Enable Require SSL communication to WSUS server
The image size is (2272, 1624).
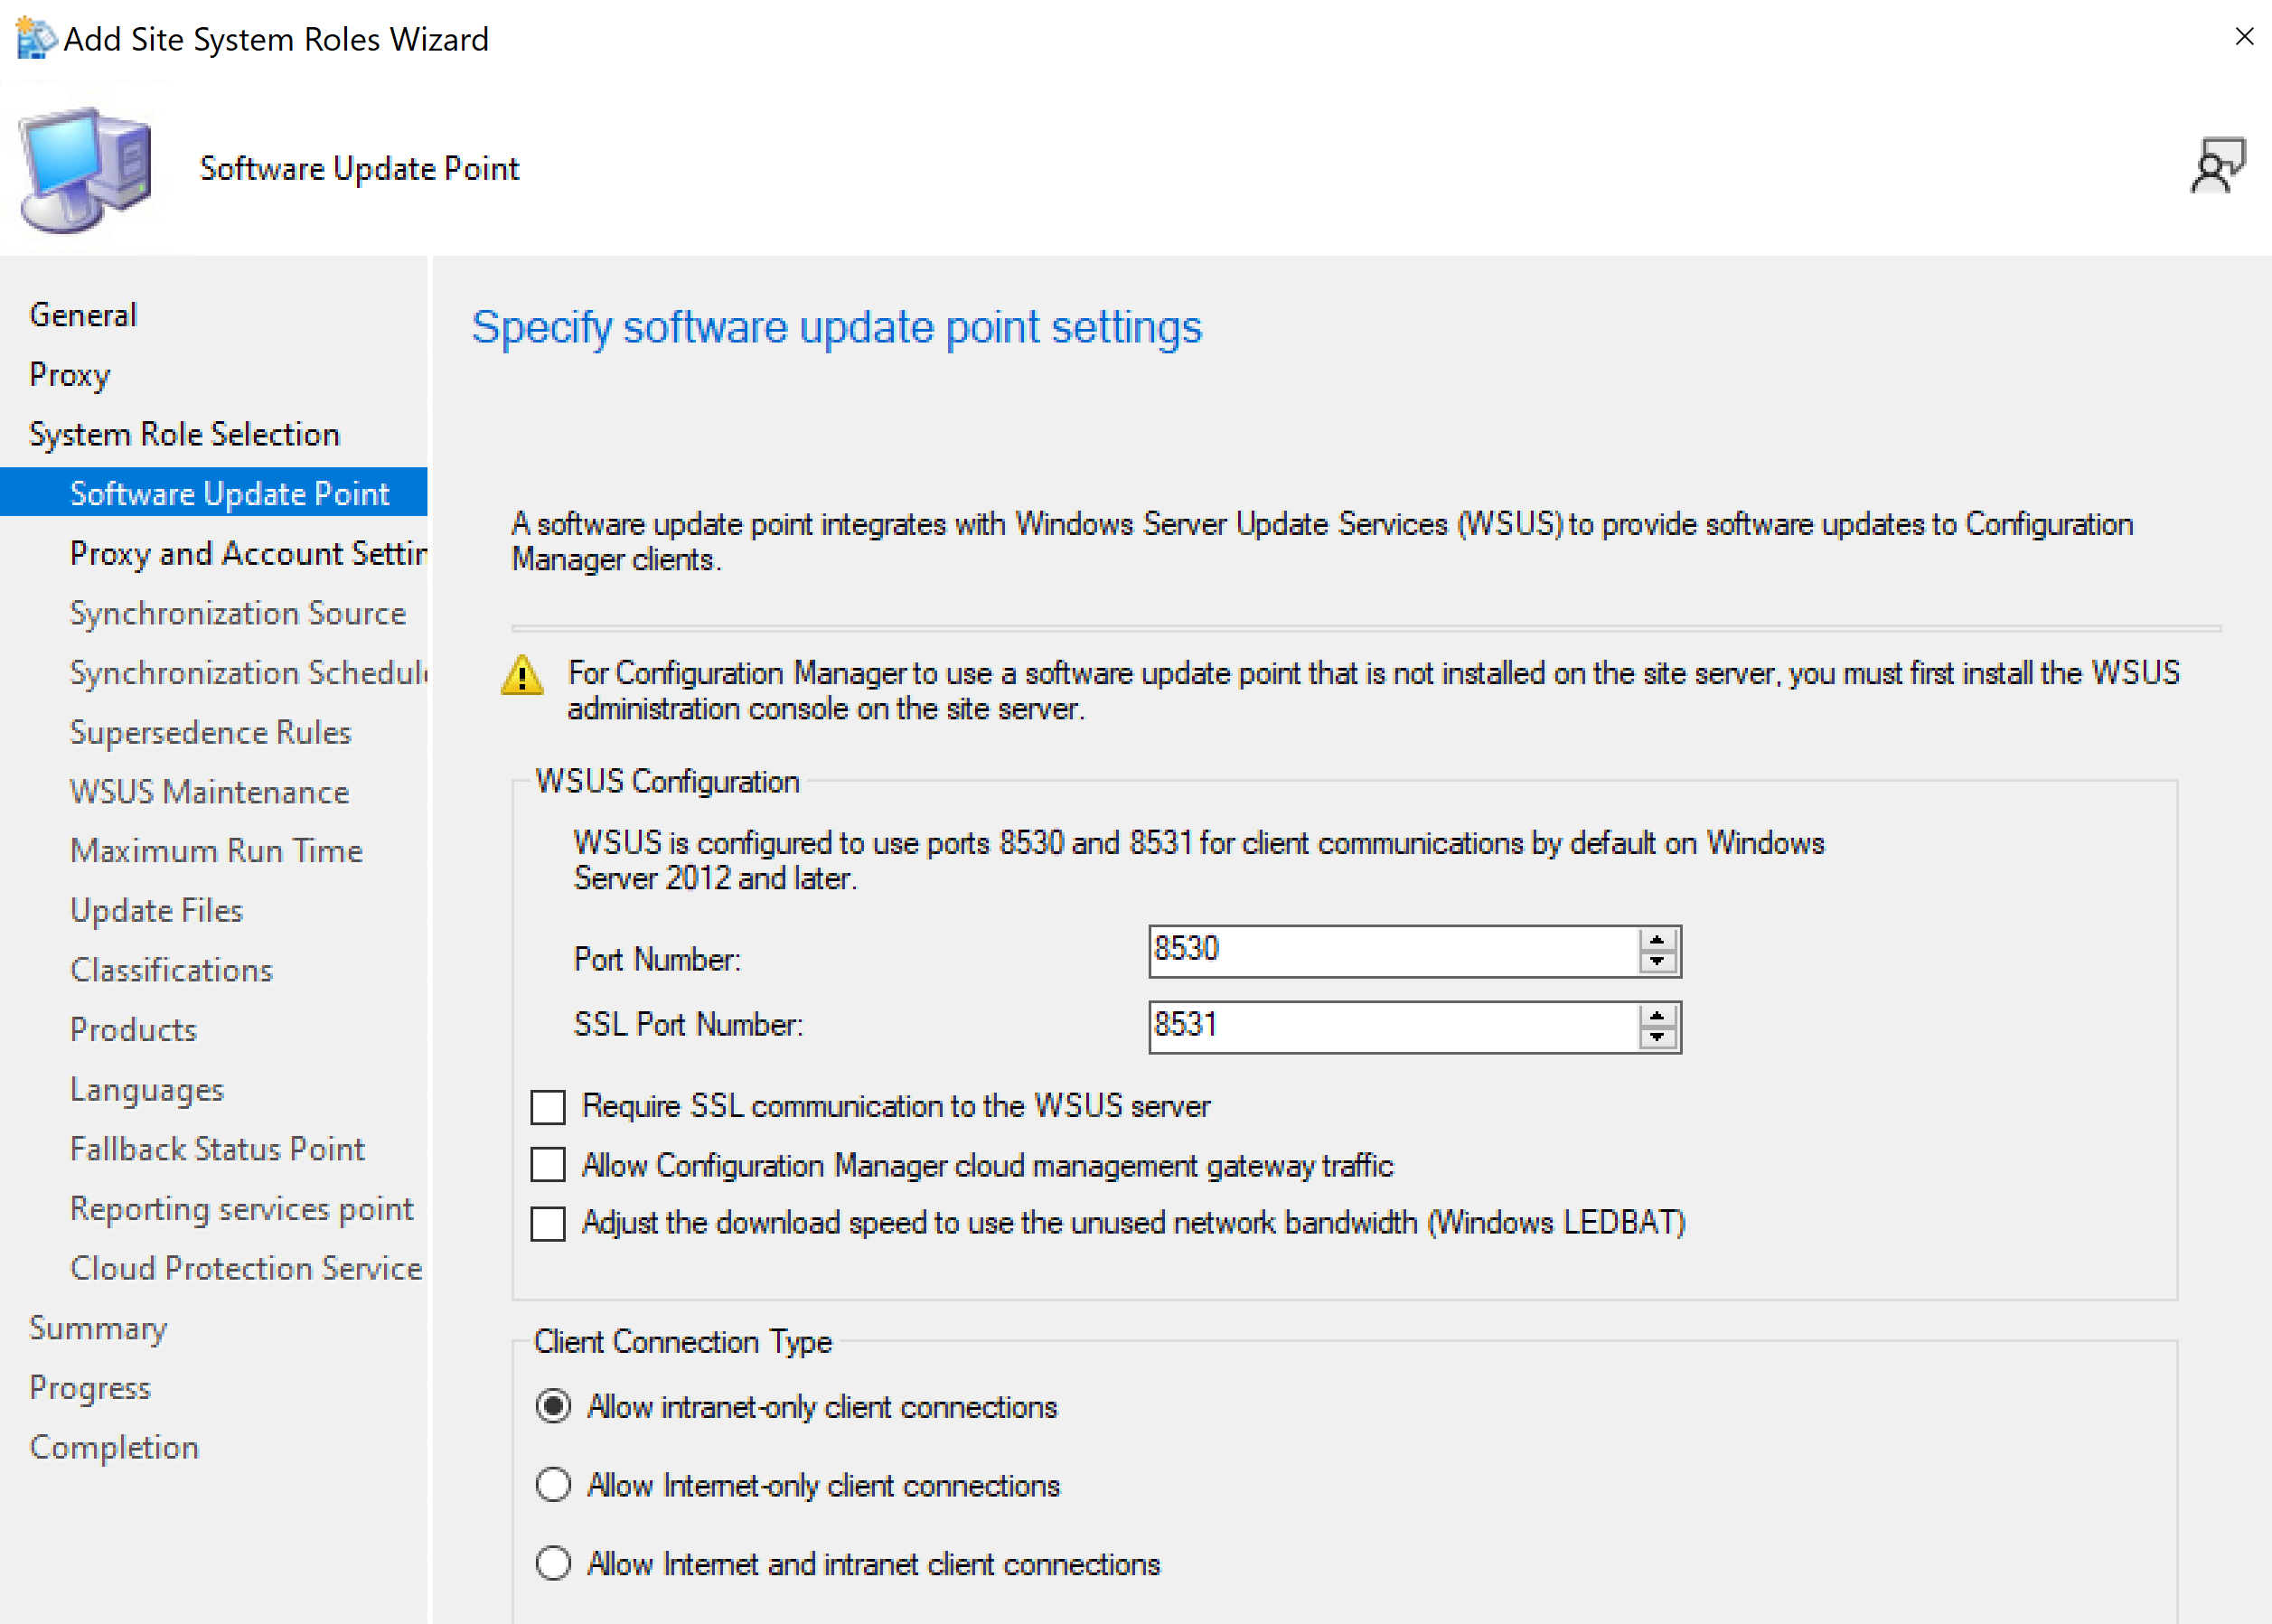coord(548,1107)
